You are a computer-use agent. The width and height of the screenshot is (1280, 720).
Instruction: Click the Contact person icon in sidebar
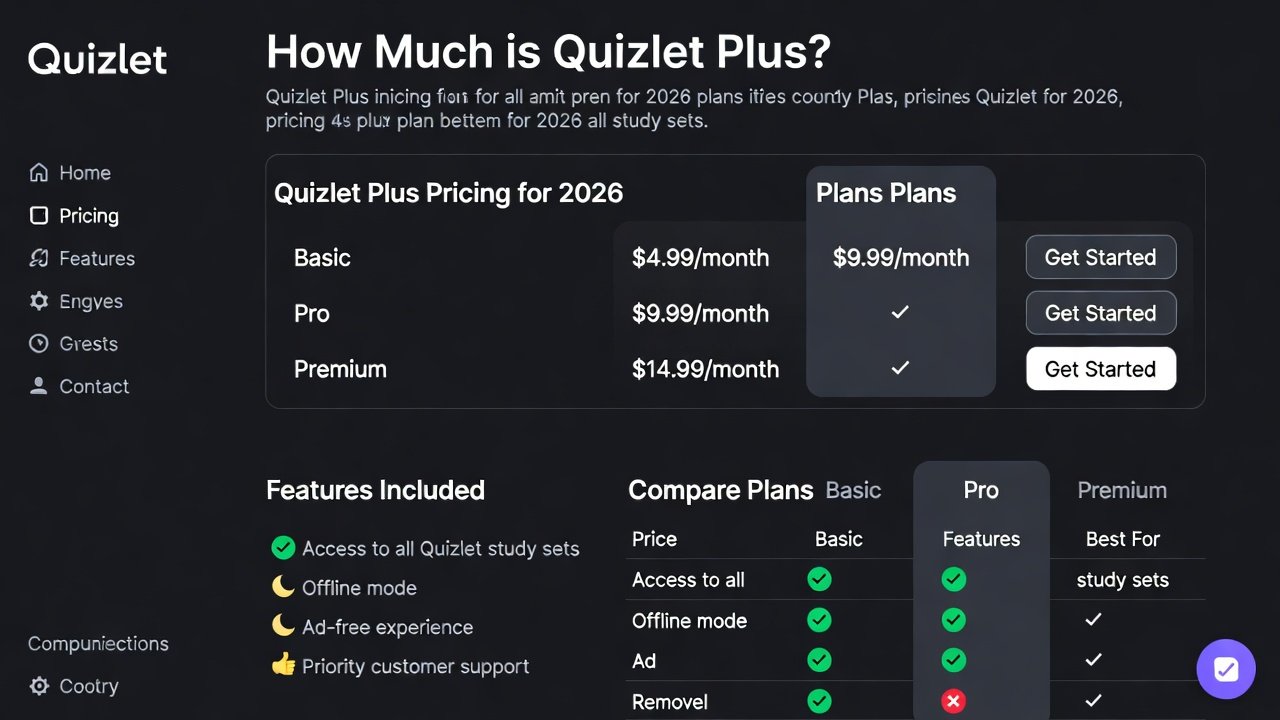tap(38, 386)
